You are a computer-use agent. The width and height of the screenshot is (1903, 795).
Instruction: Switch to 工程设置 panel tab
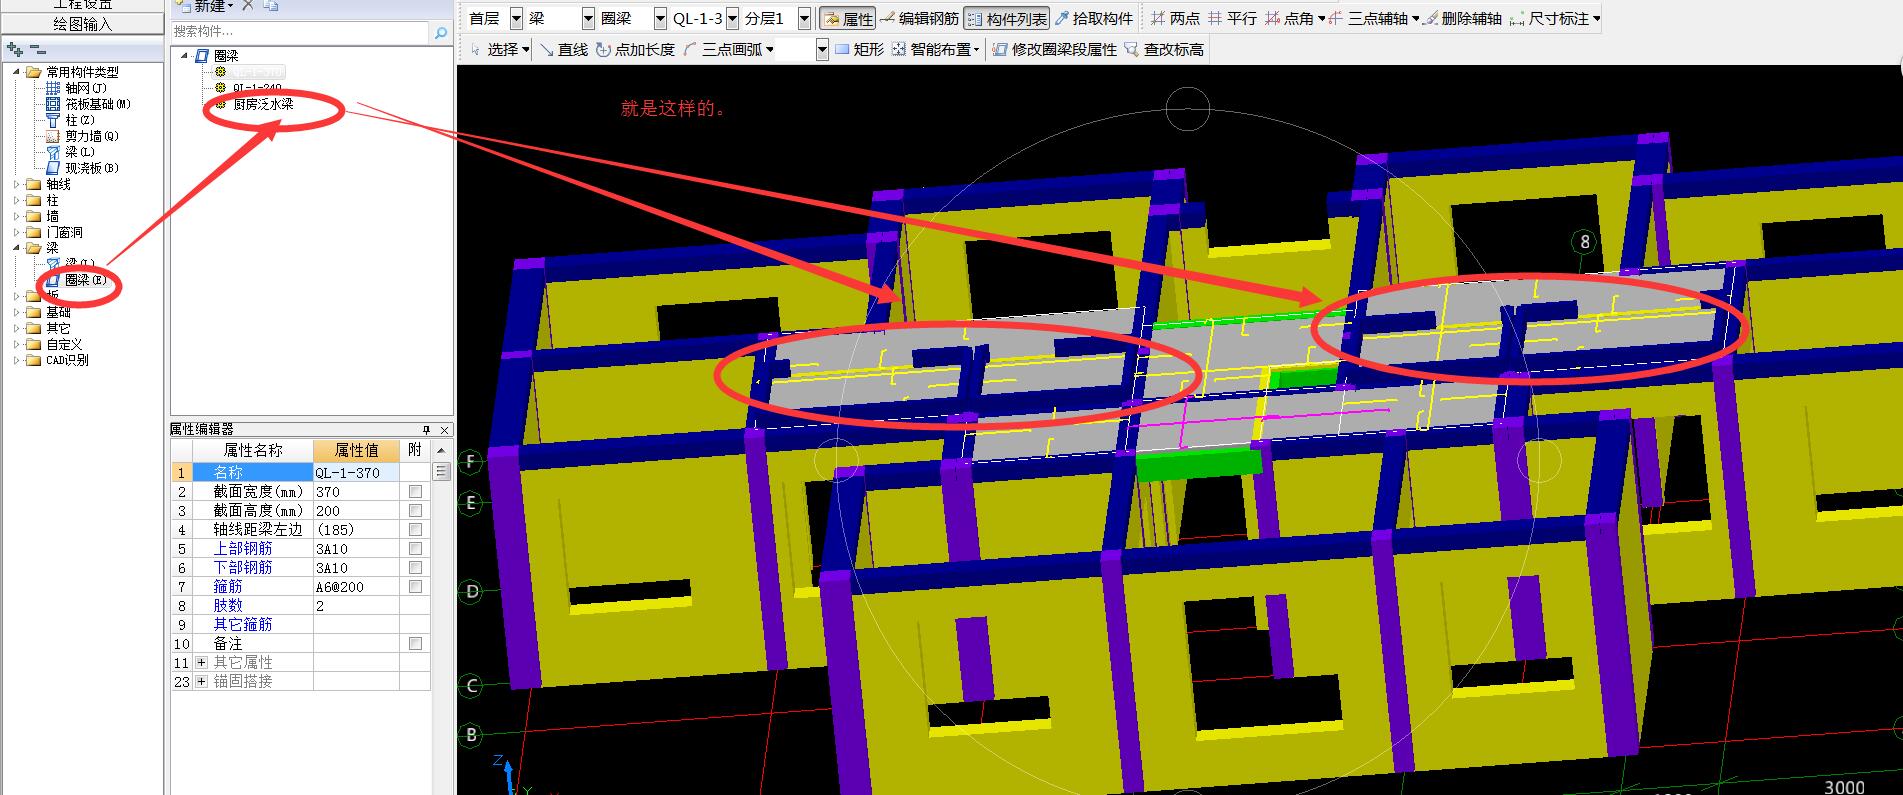click(x=82, y=5)
